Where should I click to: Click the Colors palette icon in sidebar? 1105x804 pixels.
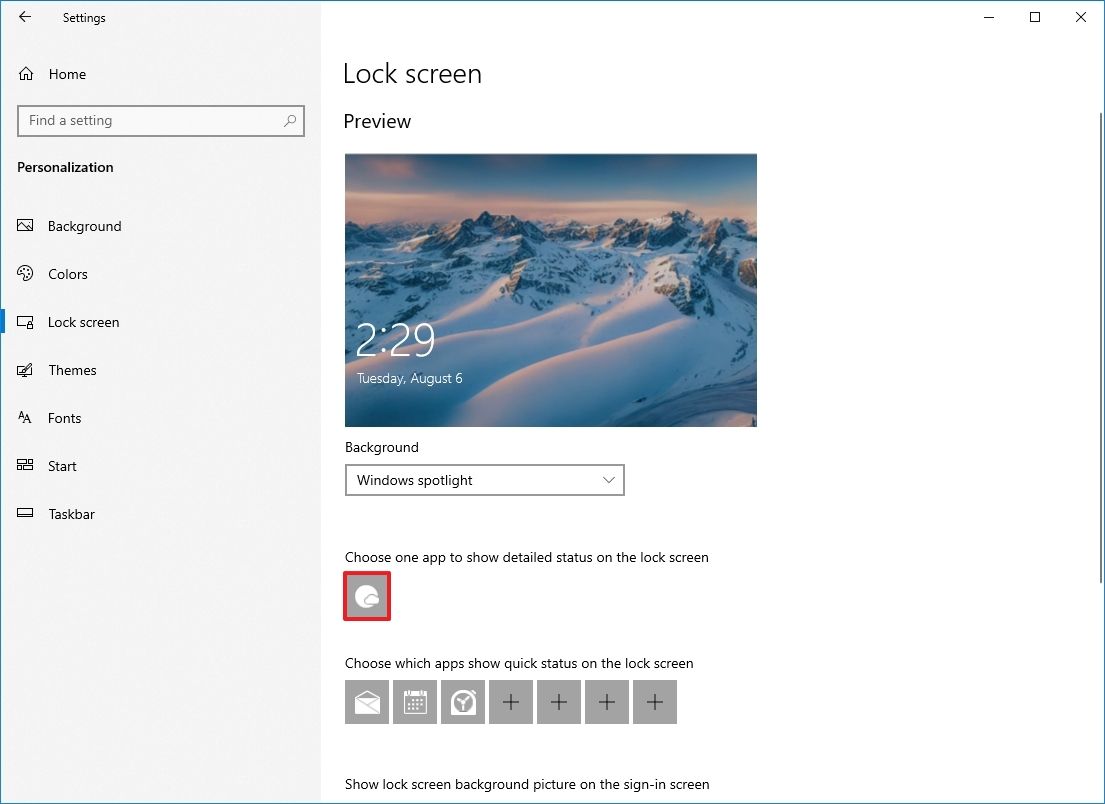click(x=25, y=274)
